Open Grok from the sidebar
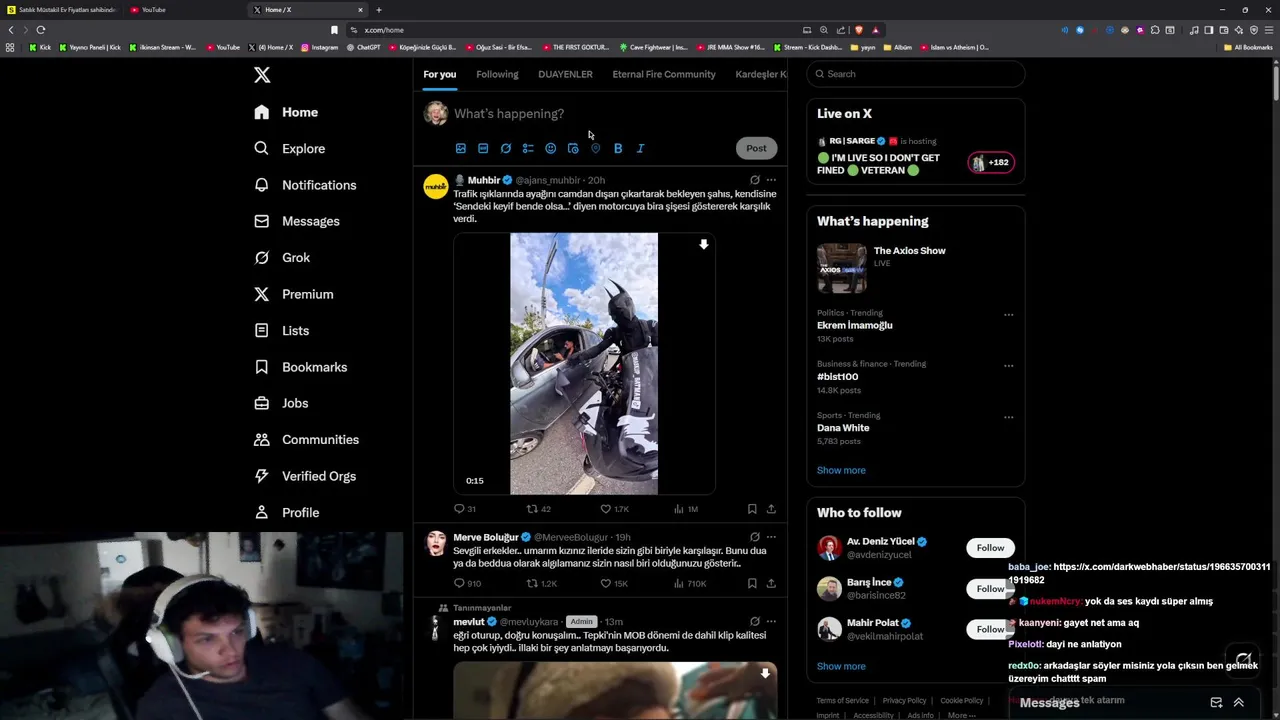The image size is (1280, 720). click(x=282, y=257)
